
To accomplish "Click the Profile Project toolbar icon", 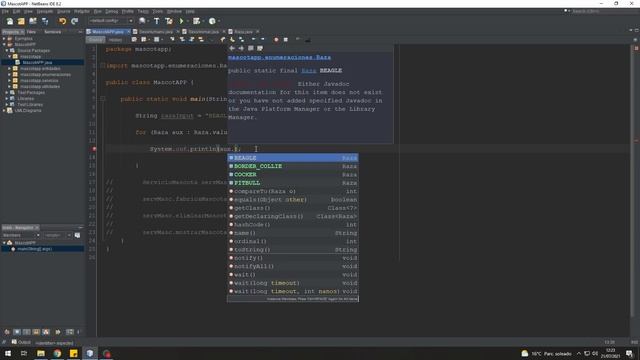I will (212, 21).
